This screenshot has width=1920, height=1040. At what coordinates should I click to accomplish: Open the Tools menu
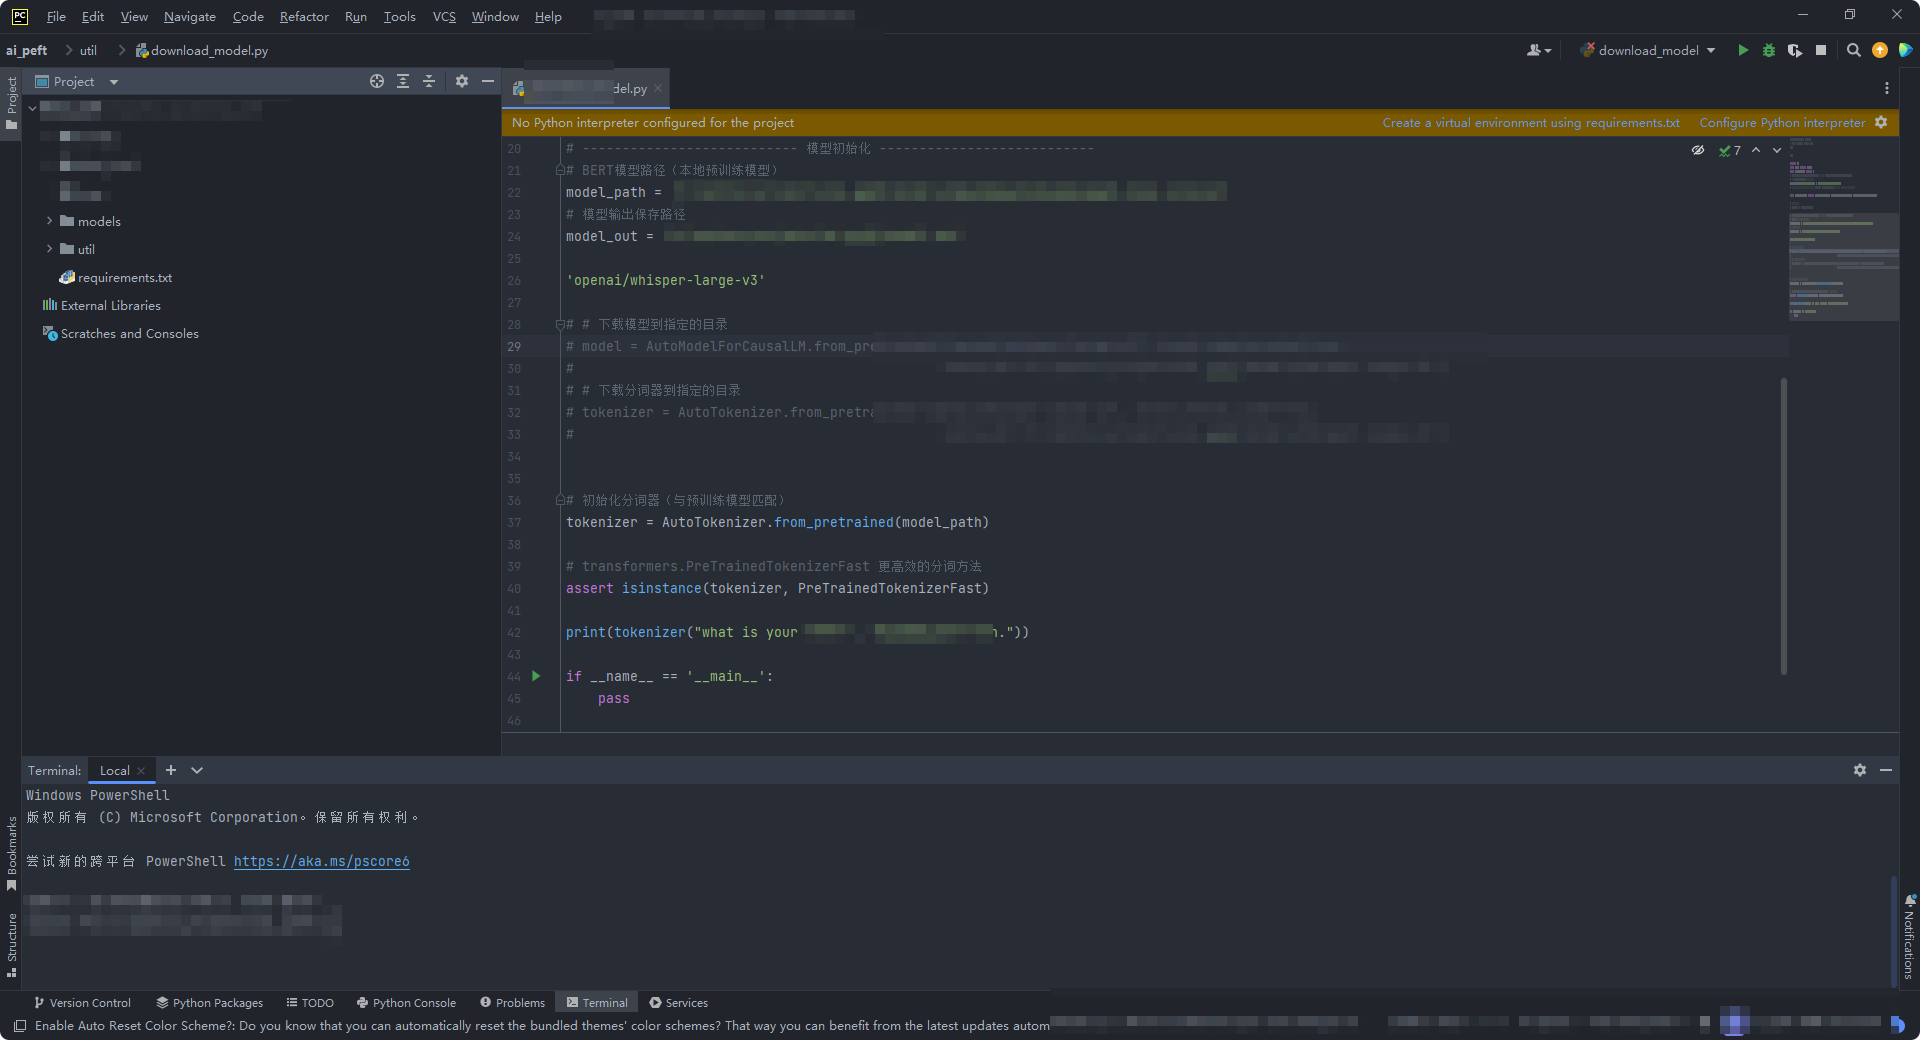click(399, 16)
